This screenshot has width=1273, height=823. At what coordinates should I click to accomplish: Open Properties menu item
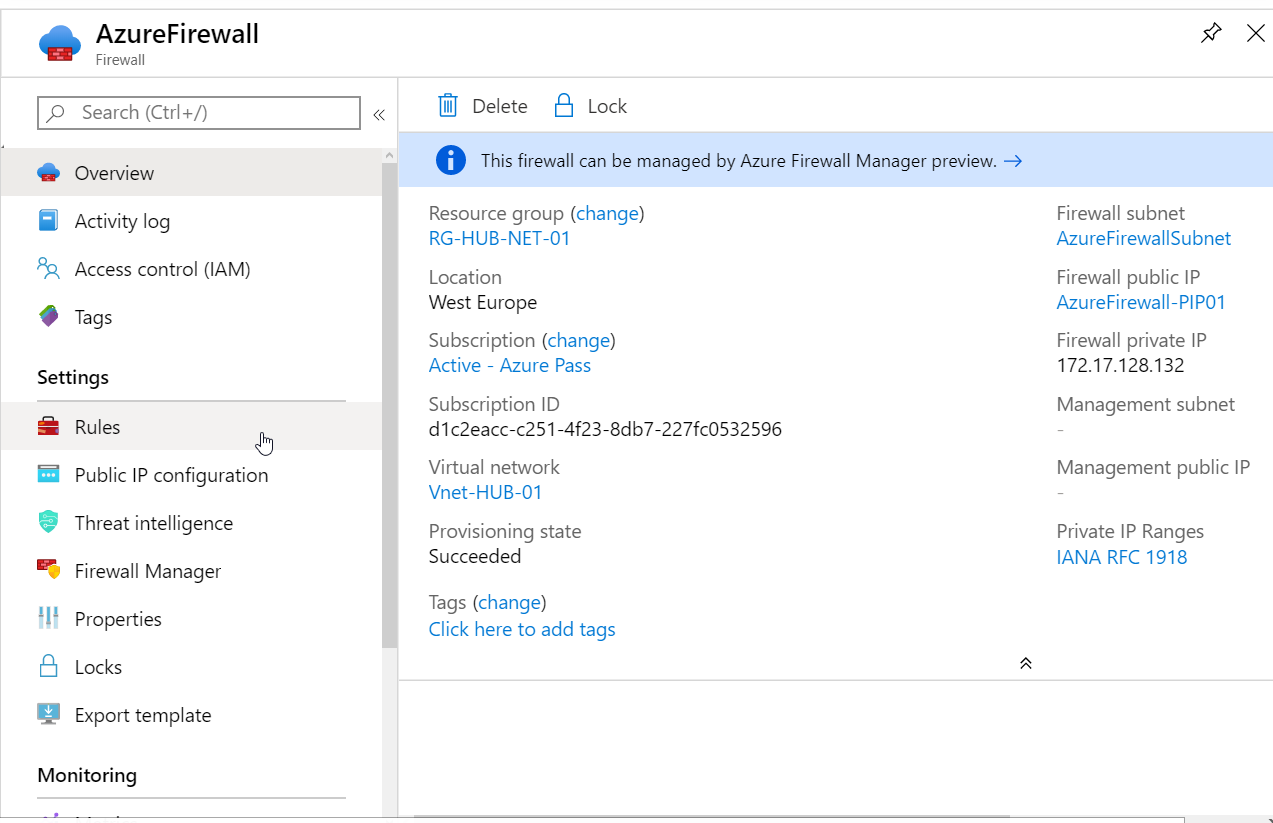[191, 619]
